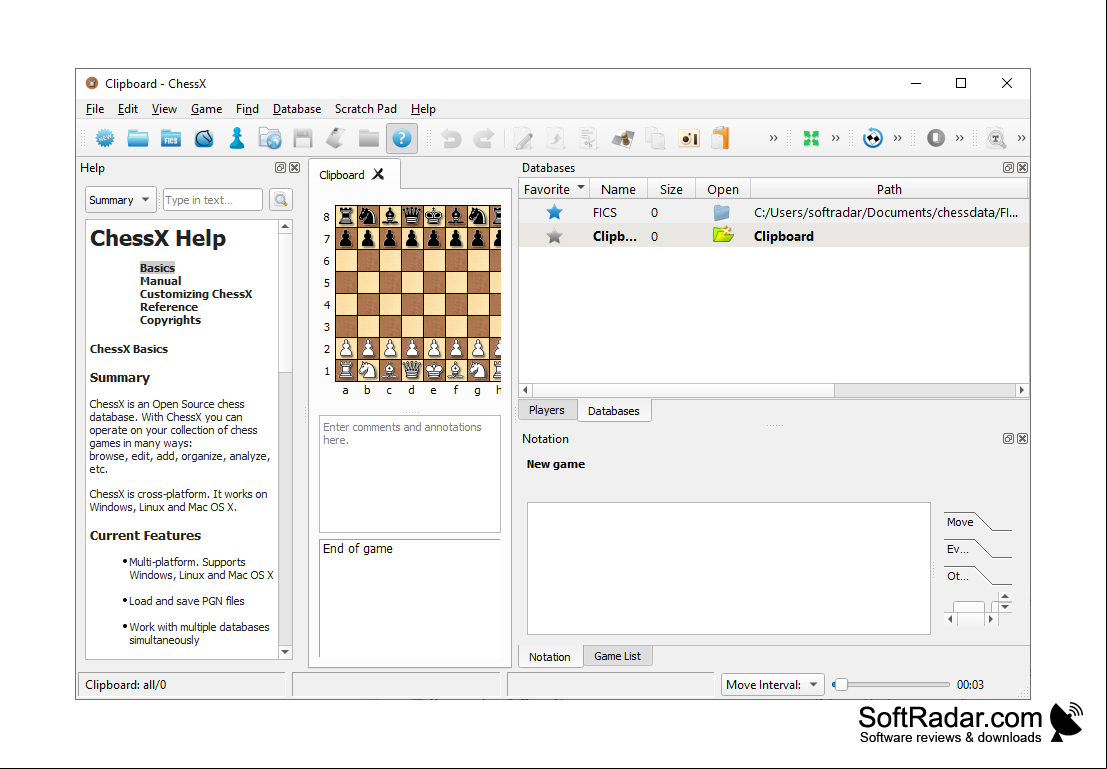1107x769 pixels.
Task: Close the Help panel with its X icon
Action: [x=294, y=168]
